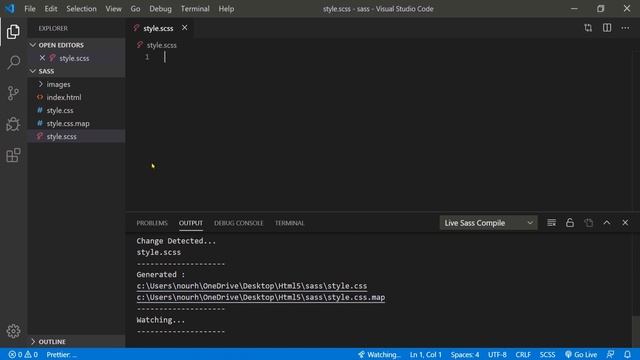
Task: Change file encoding UTF-8
Action: (x=497, y=354)
